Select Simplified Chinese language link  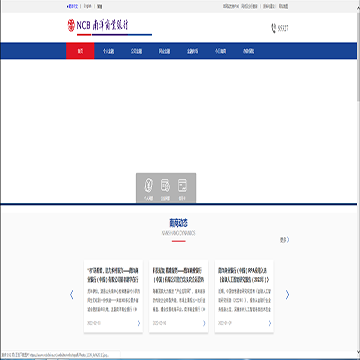pos(73,6)
